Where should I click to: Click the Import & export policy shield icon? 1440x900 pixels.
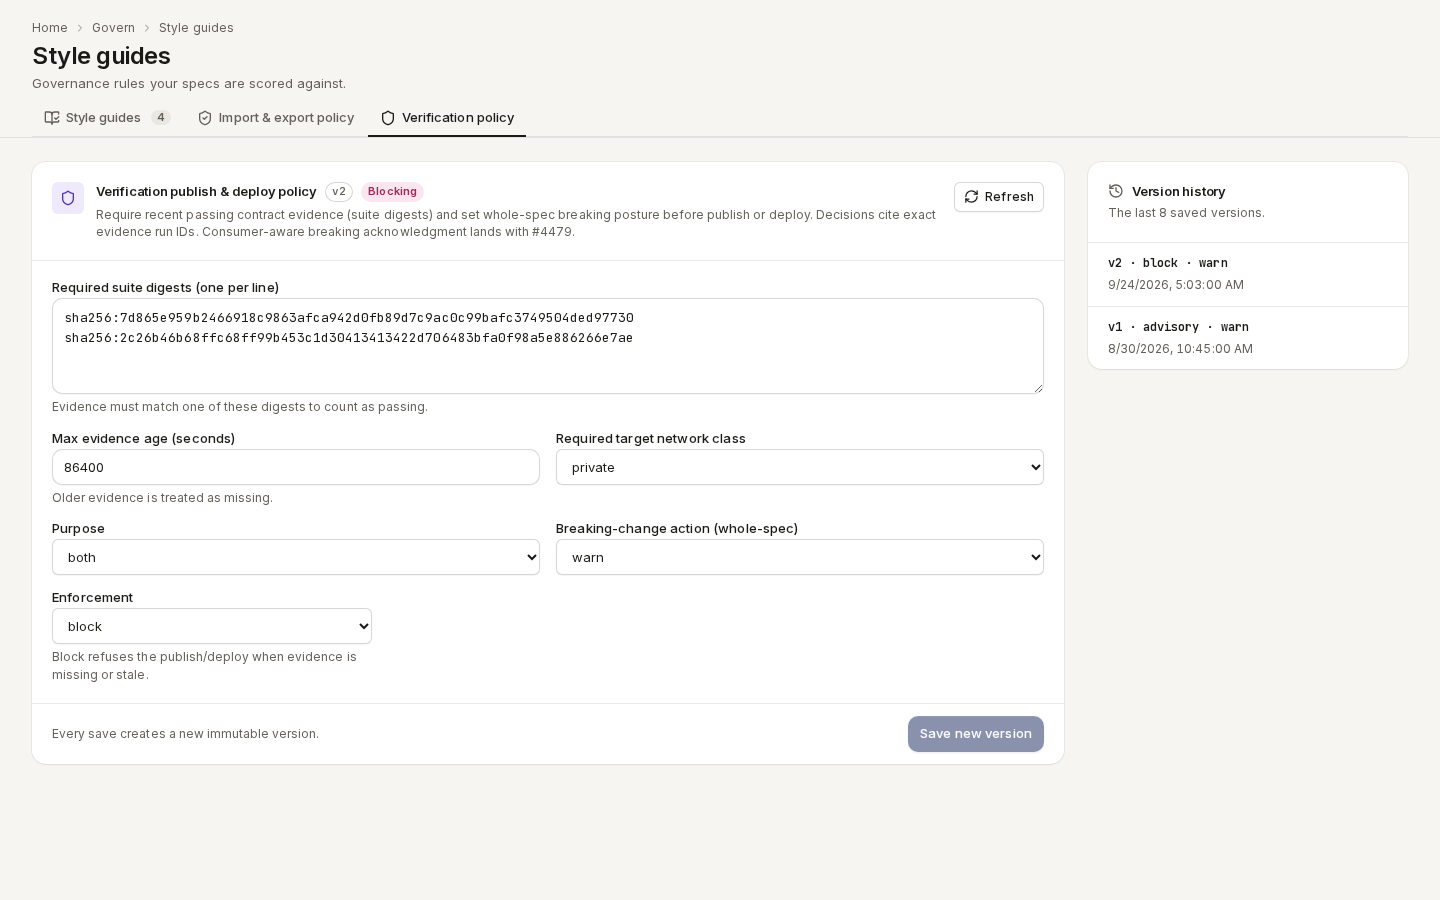(205, 118)
